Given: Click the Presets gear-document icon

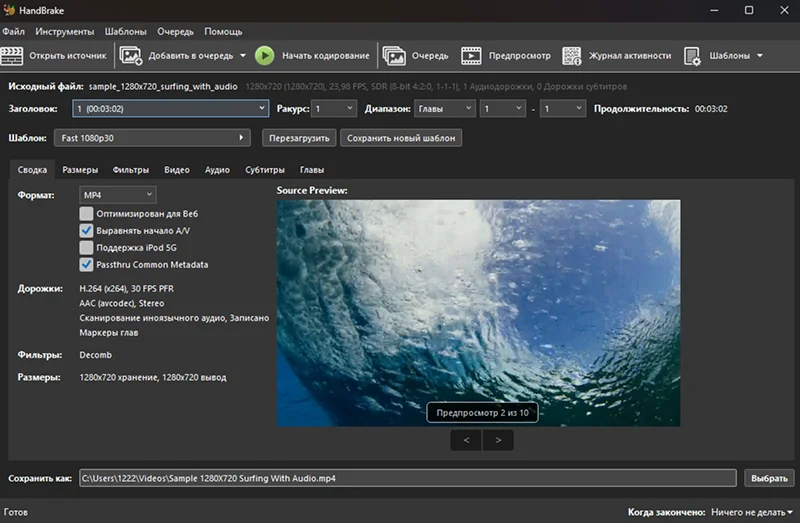Looking at the screenshot, I should (x=692, y=56).
